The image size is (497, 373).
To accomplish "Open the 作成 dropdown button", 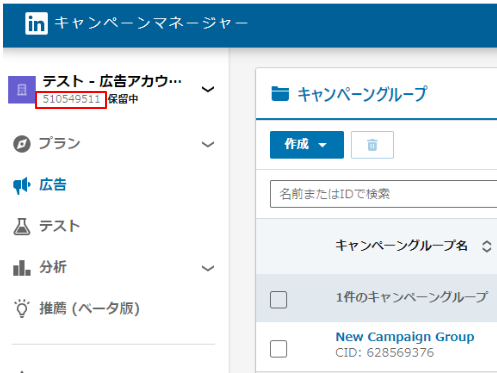I will [x=307, y=145].
